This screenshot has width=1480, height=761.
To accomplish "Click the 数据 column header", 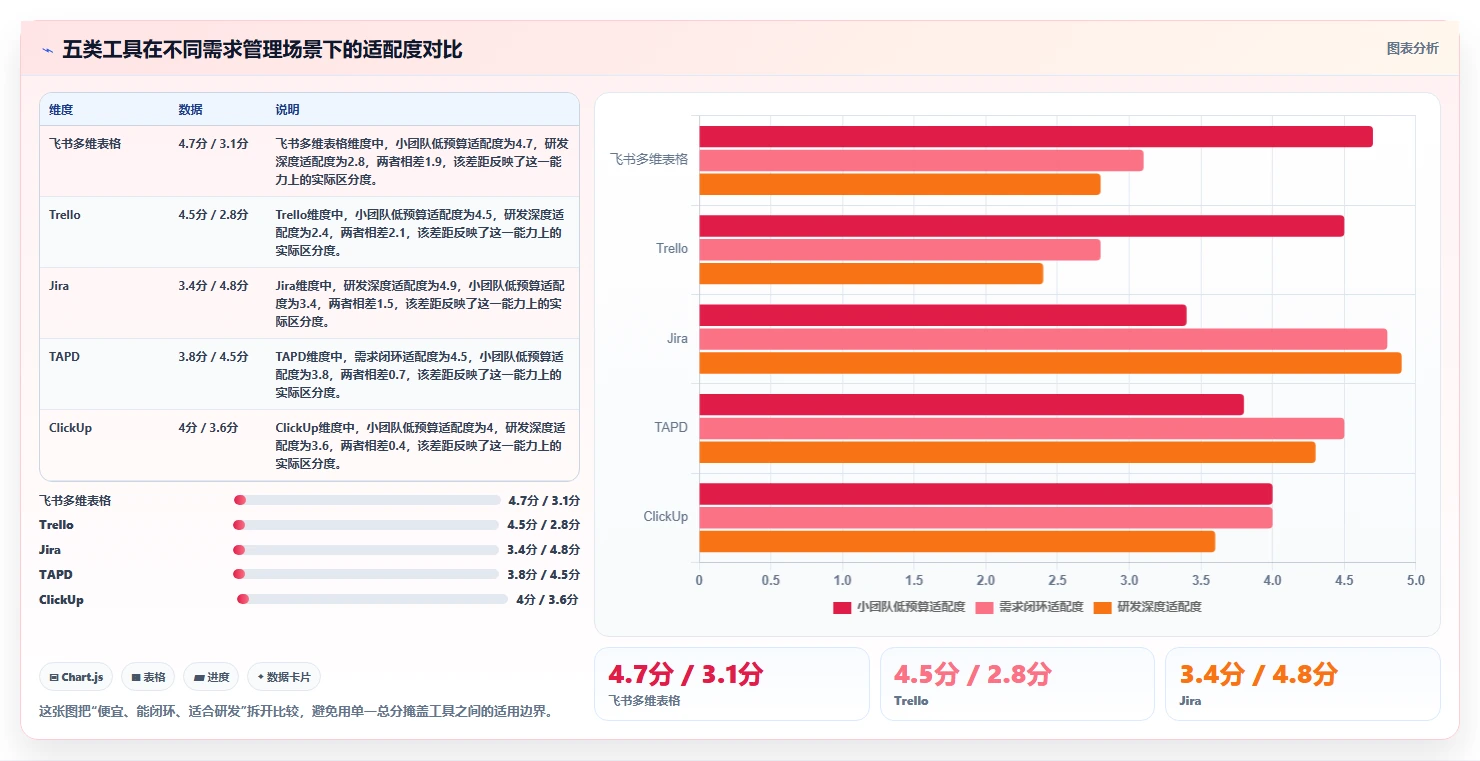I will tap(190, 110).
